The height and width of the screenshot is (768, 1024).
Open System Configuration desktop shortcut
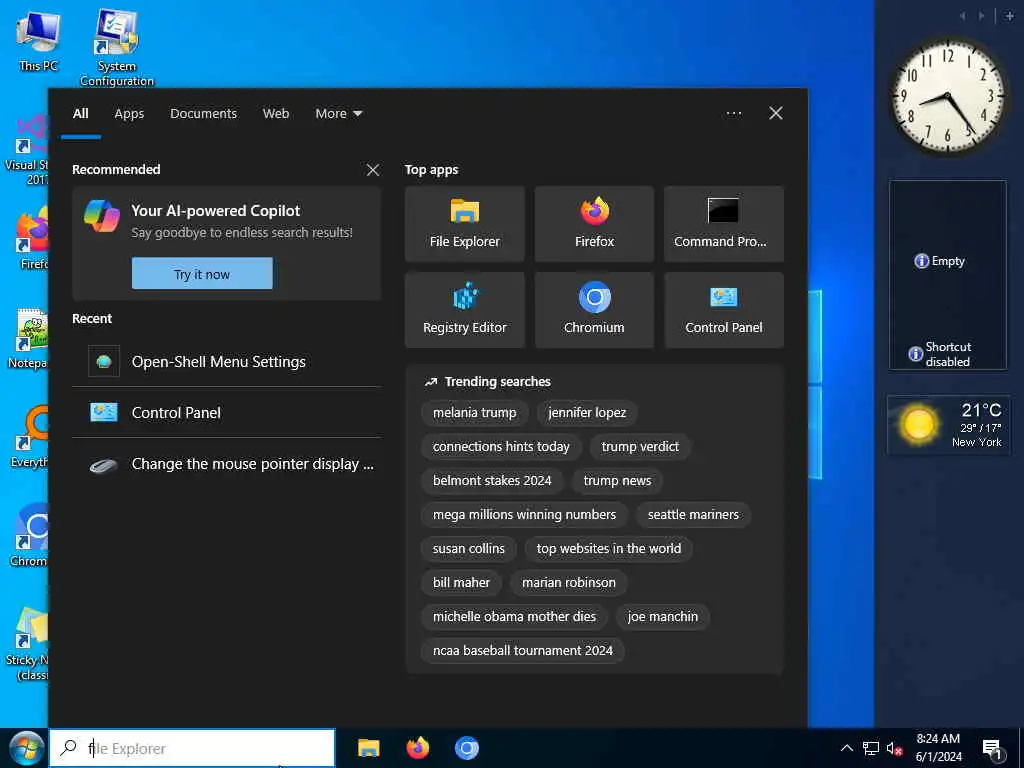pos(117,48)
